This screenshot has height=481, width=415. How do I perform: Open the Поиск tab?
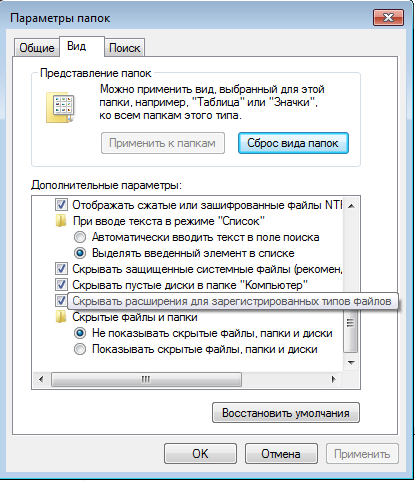click(x=124, y=48)
